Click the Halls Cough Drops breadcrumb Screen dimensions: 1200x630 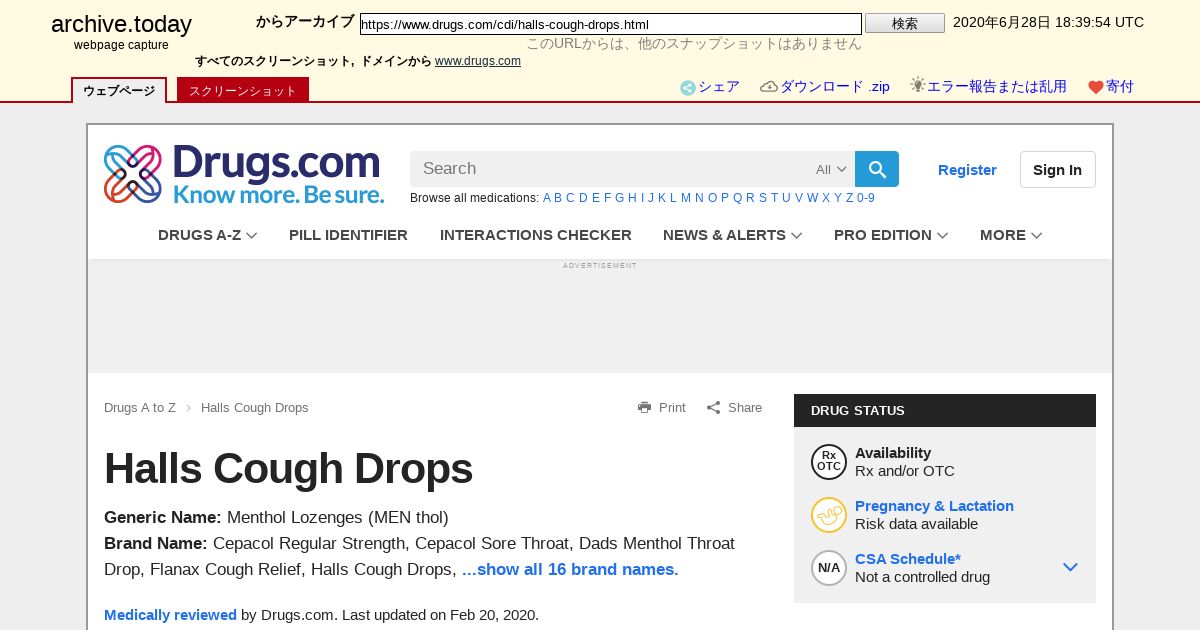pos(255,408)
